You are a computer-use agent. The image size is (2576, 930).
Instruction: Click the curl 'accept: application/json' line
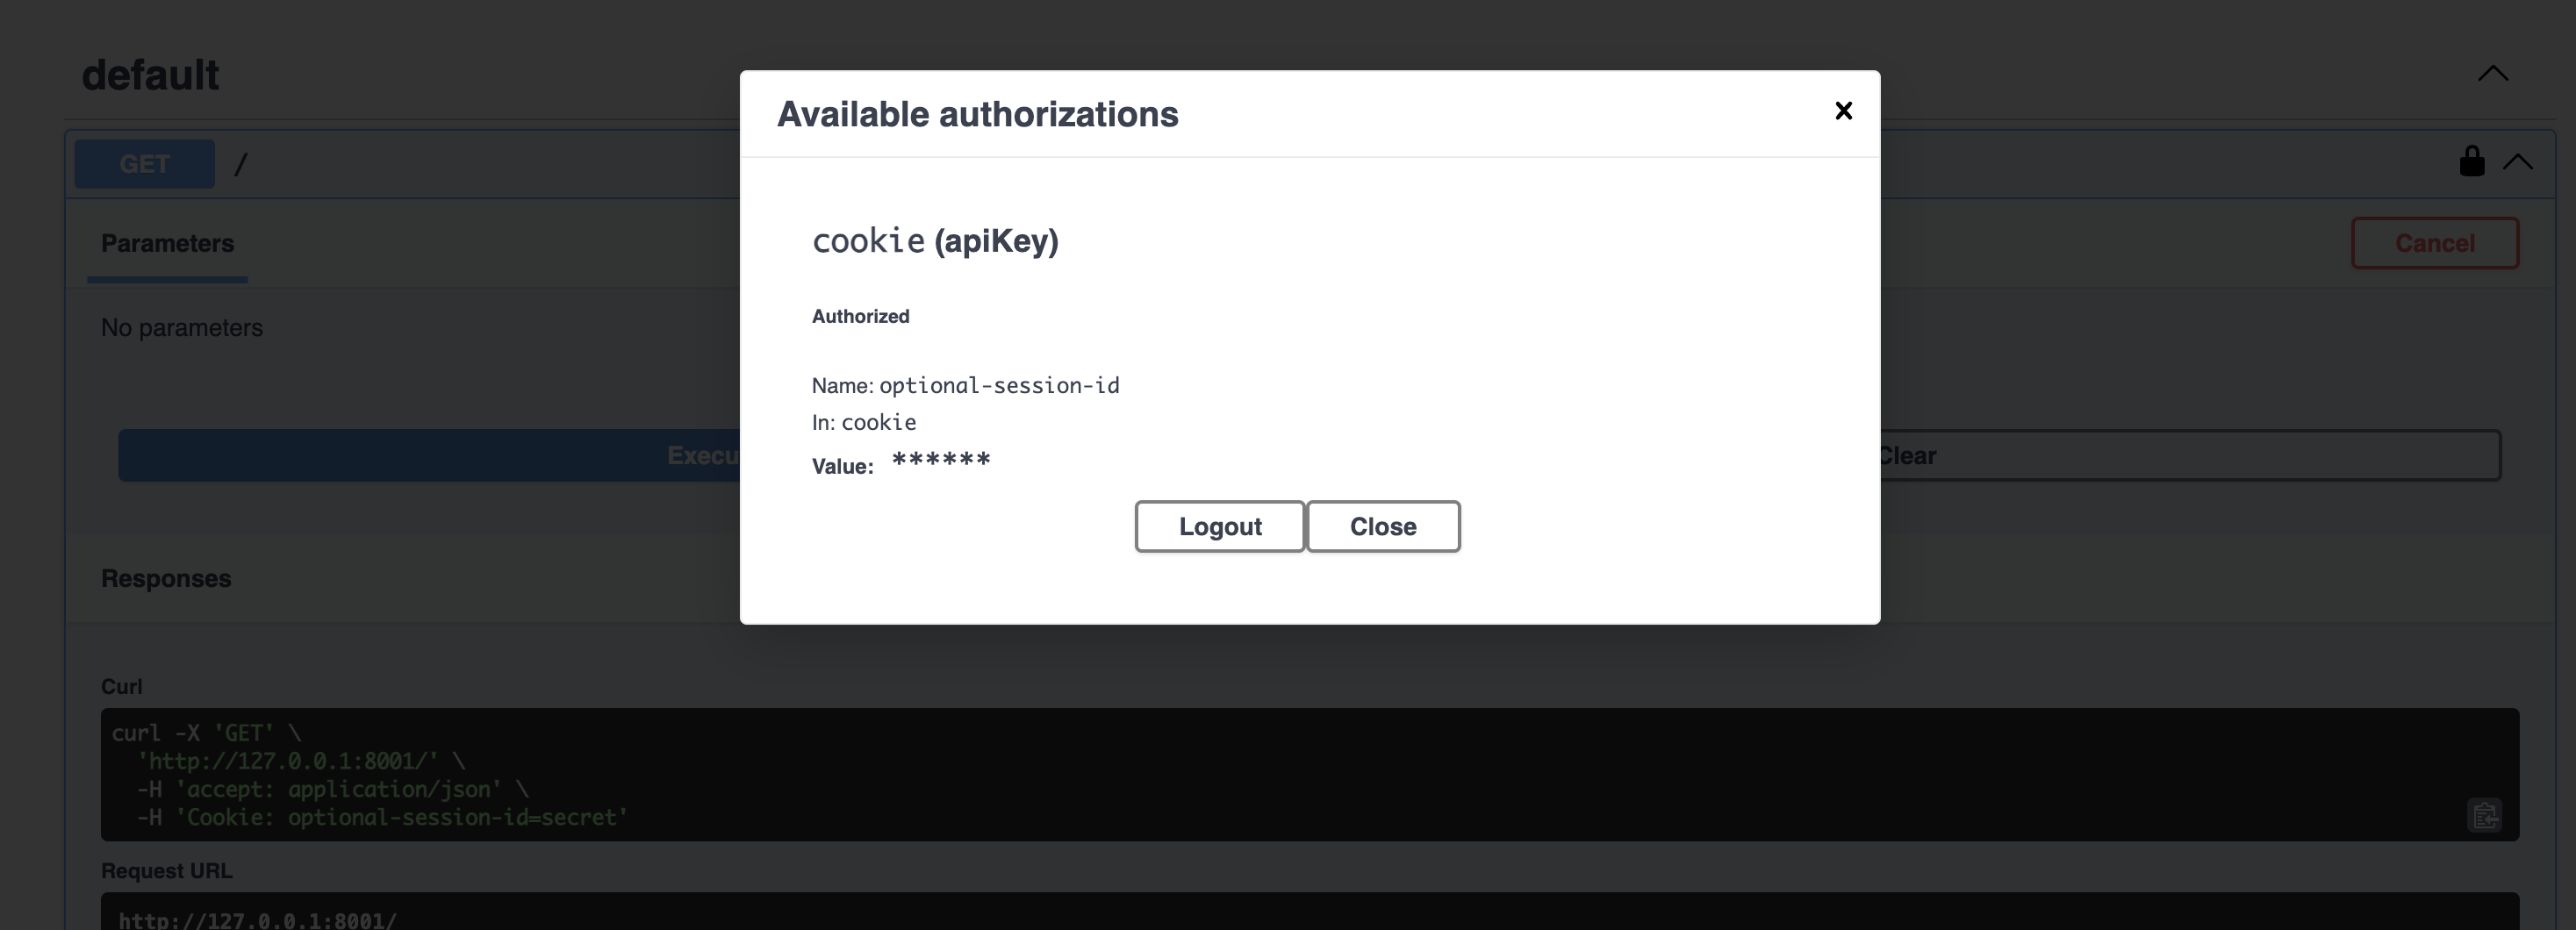pyautogui.click(x=333, y=789)
